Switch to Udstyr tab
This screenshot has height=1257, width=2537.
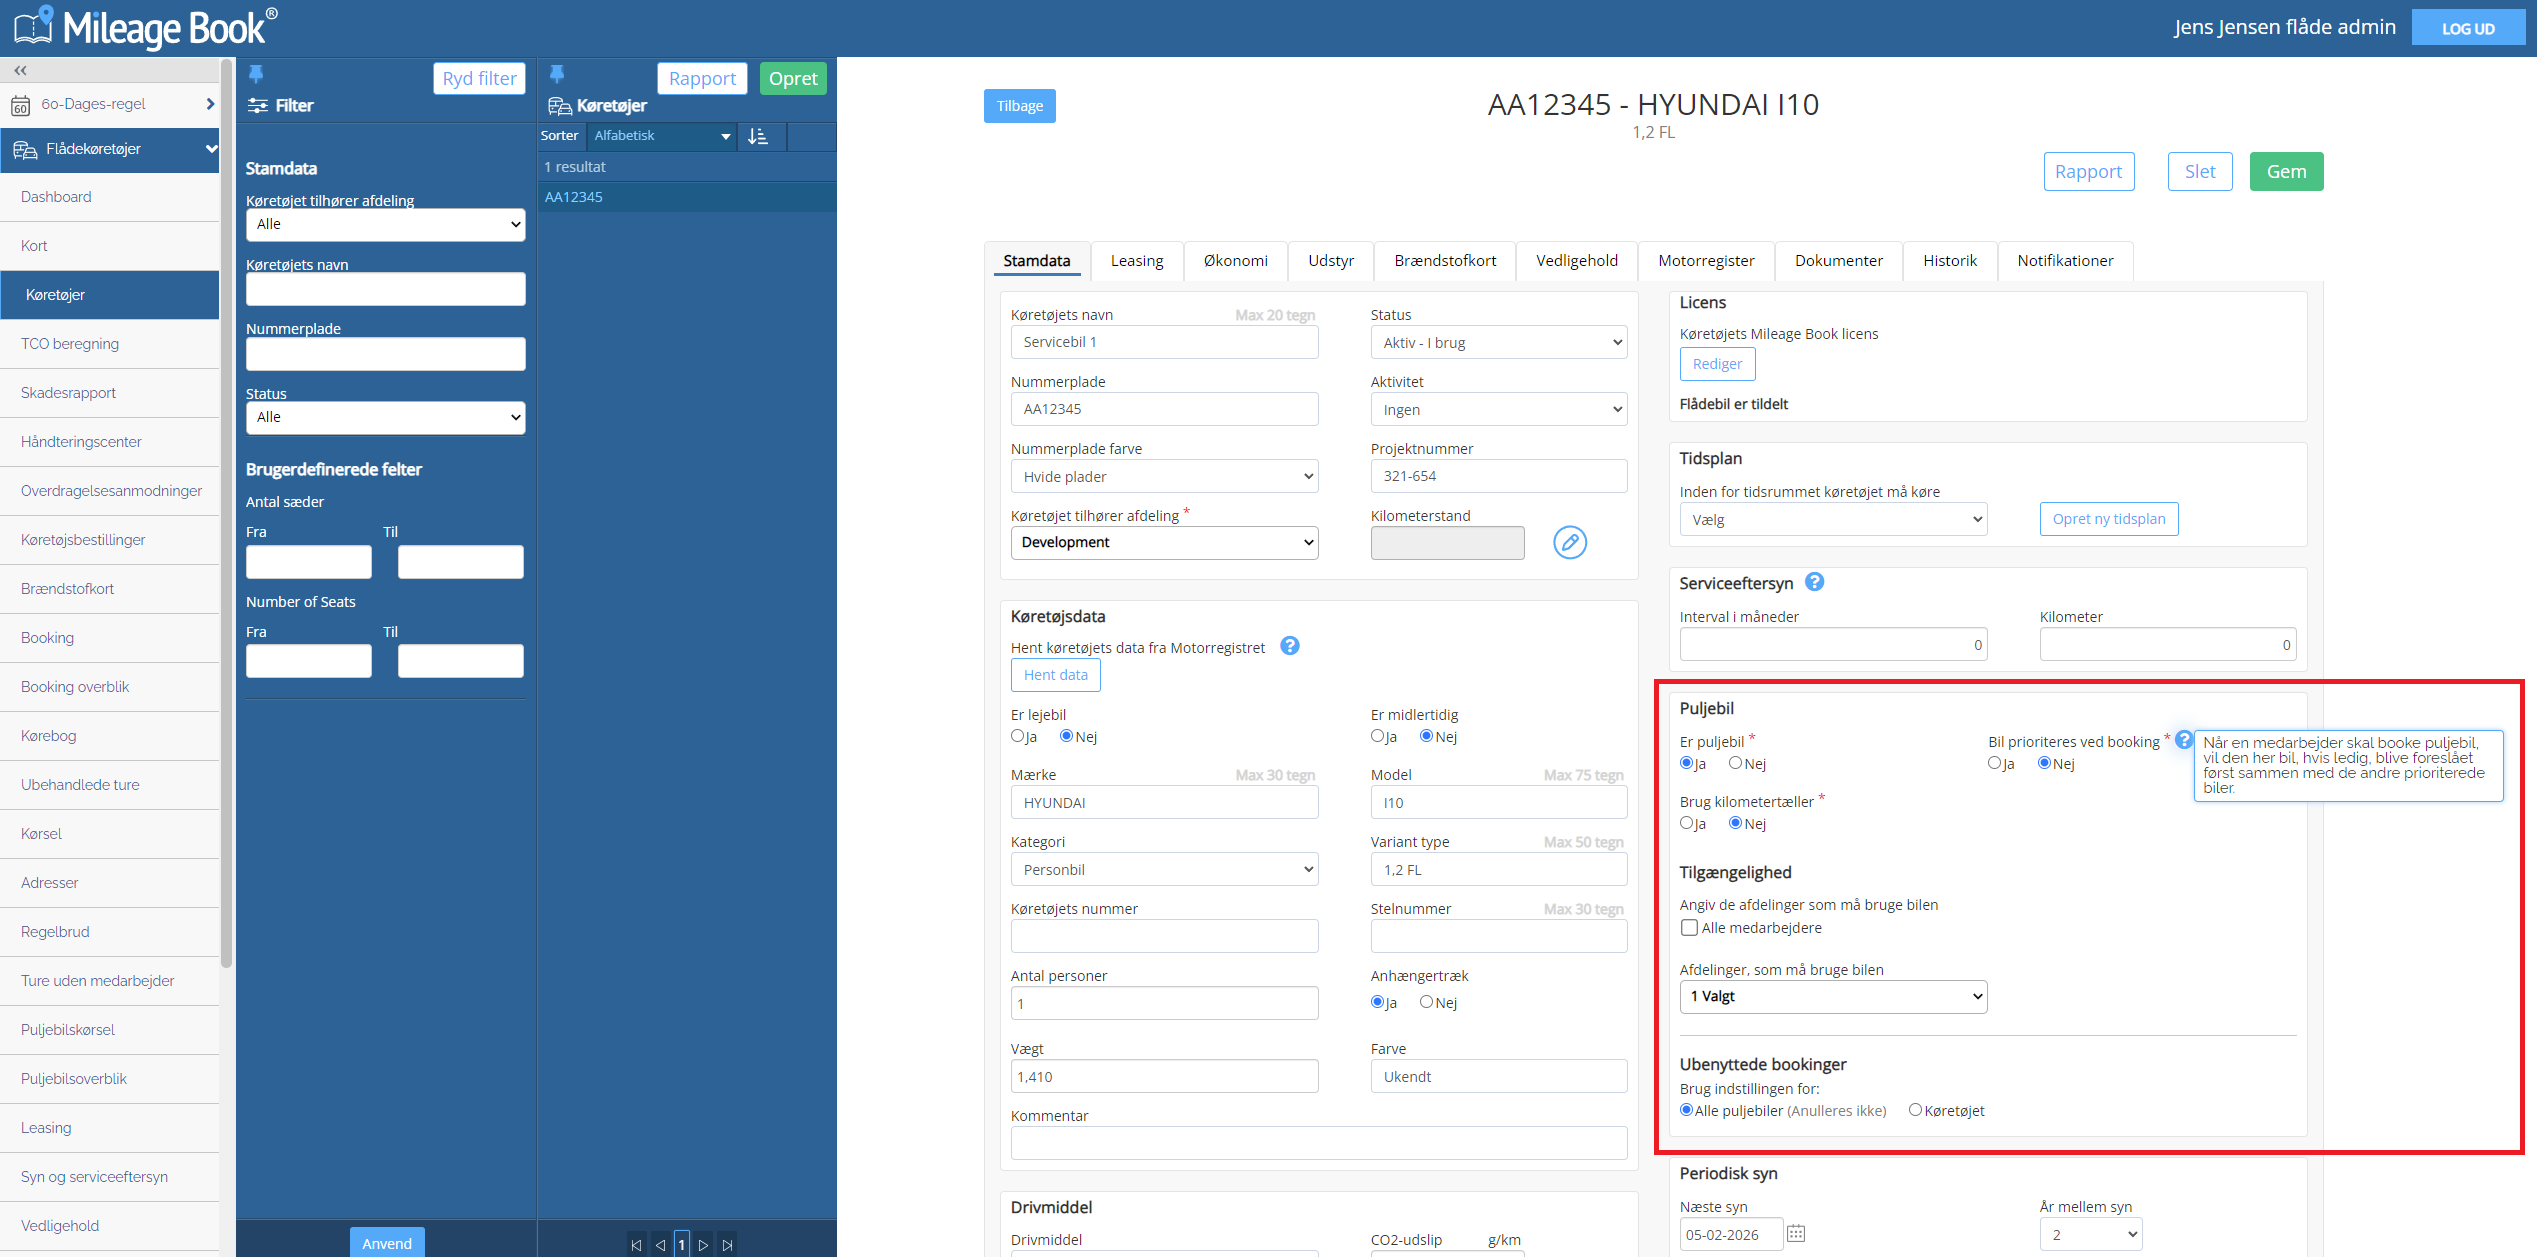tap(1331, 261)
